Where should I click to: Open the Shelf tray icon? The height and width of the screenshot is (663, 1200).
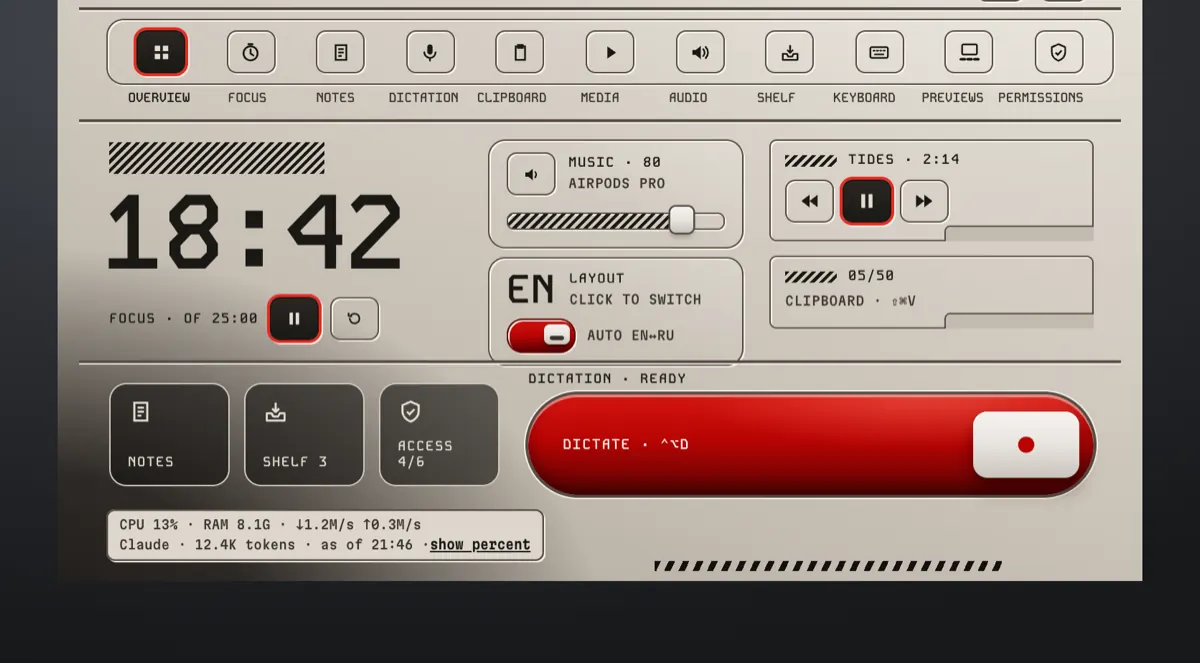(789, 52)
